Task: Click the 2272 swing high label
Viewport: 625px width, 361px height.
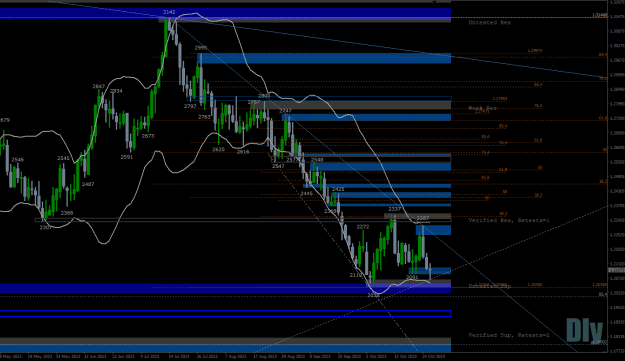Action: tap(363, 227)
